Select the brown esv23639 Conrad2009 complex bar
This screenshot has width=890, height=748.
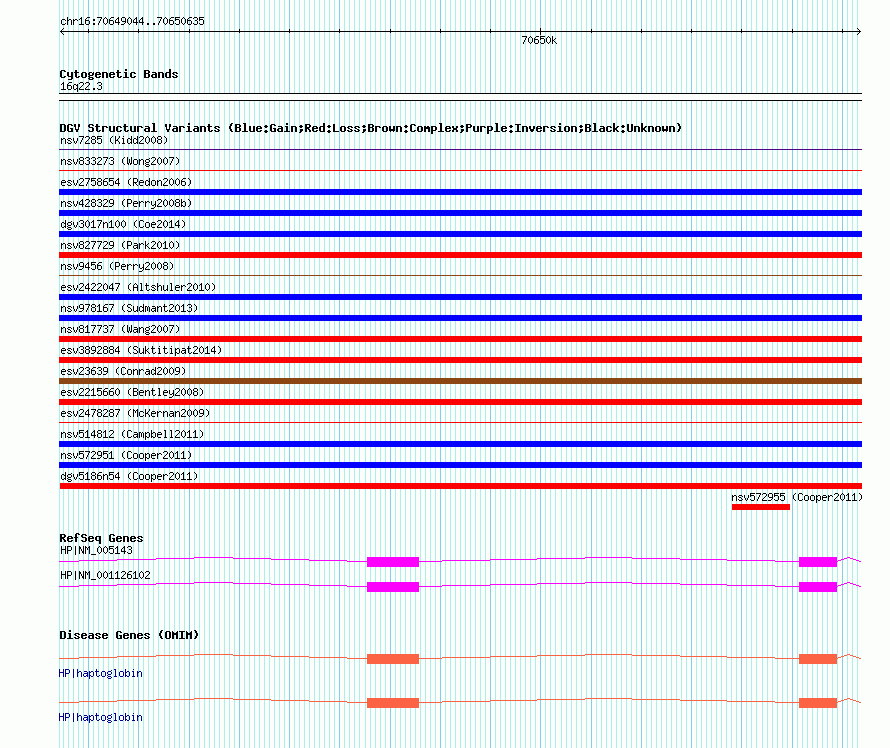[460, 381]
